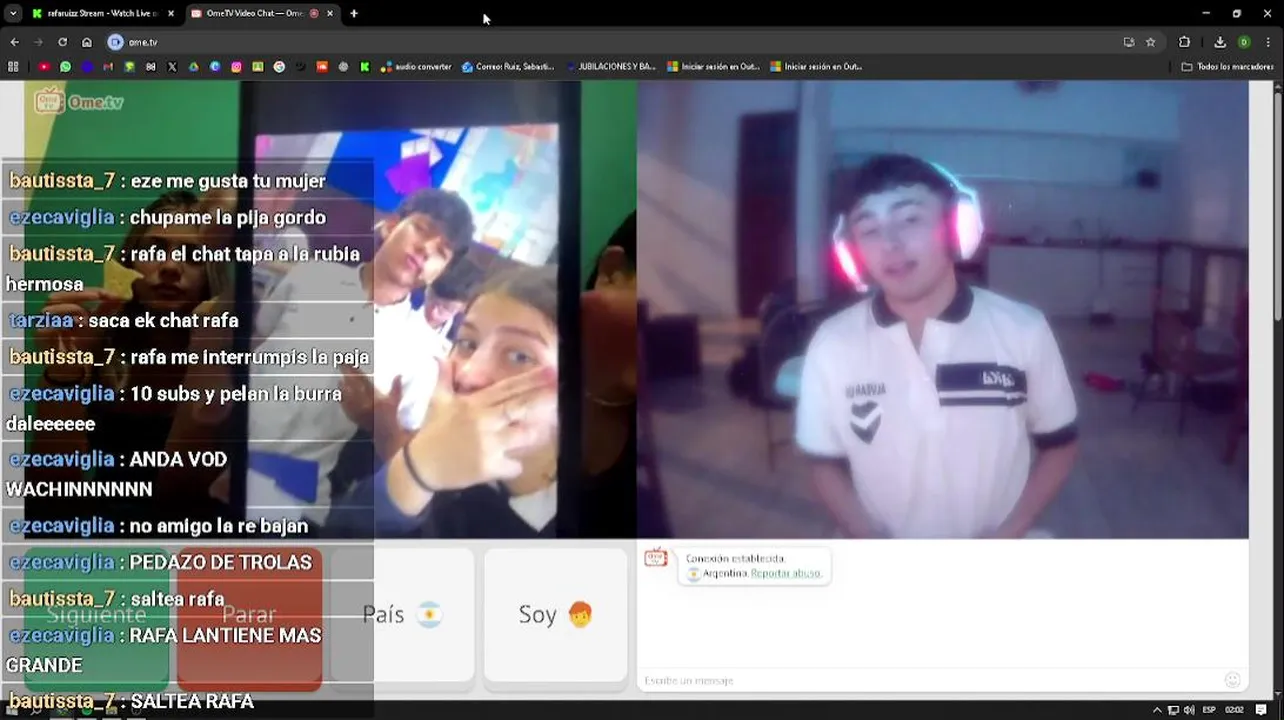Open the Instagram bookmark
1284x720 pixels.
coord(236,67)
